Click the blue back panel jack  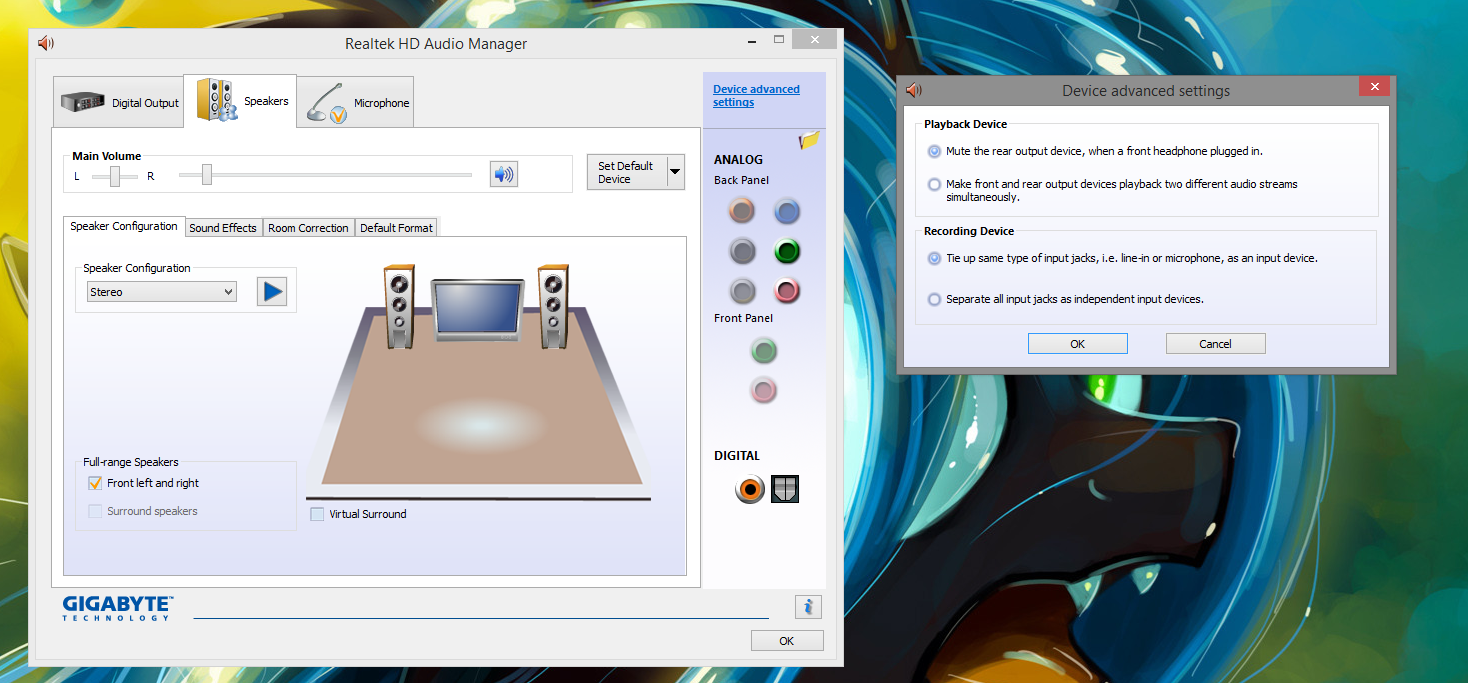tap(787, 210)
